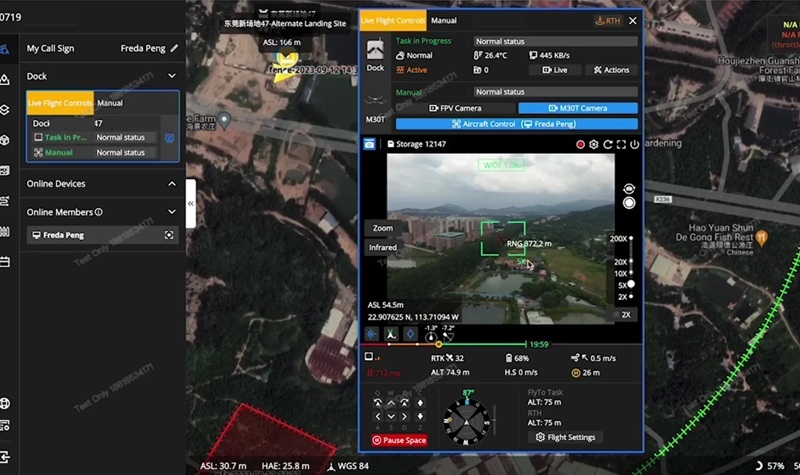Open the map annotations sidebar icon
This screenshot has width=800, height=475.
5,80
